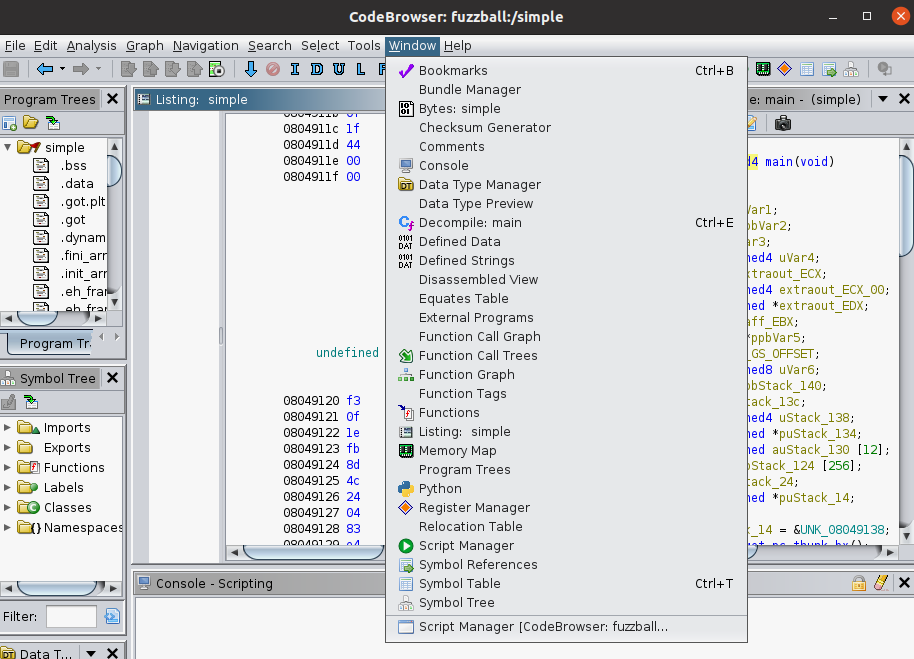This screenshot has width=914, height=659.
Task: Click the clear console eraser icon
Action: coord(881,583)
